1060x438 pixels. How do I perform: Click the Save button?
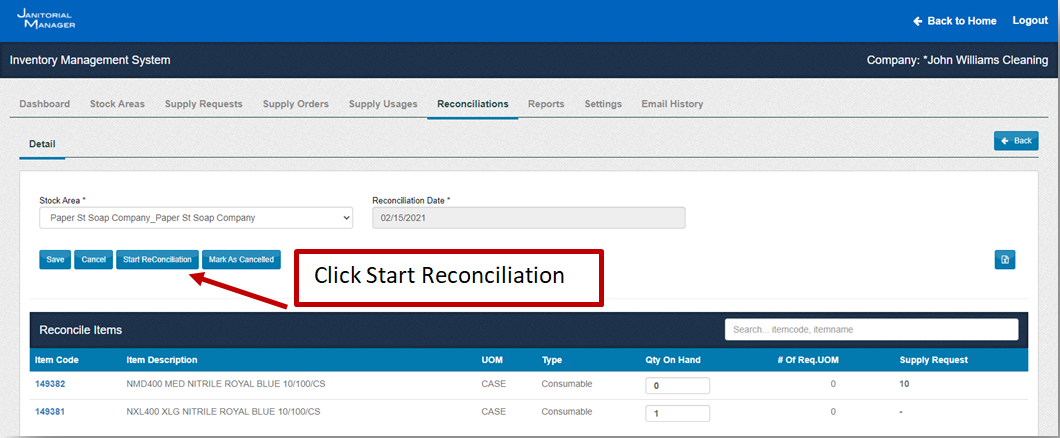click(x=55, y=260)
